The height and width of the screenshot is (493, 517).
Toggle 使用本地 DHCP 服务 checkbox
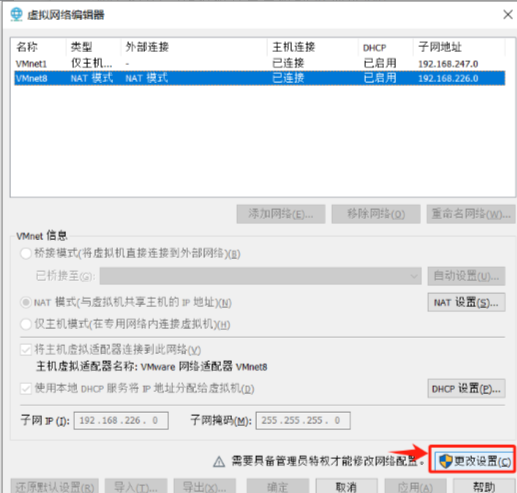pyautogui.click(x=26, y=389)
